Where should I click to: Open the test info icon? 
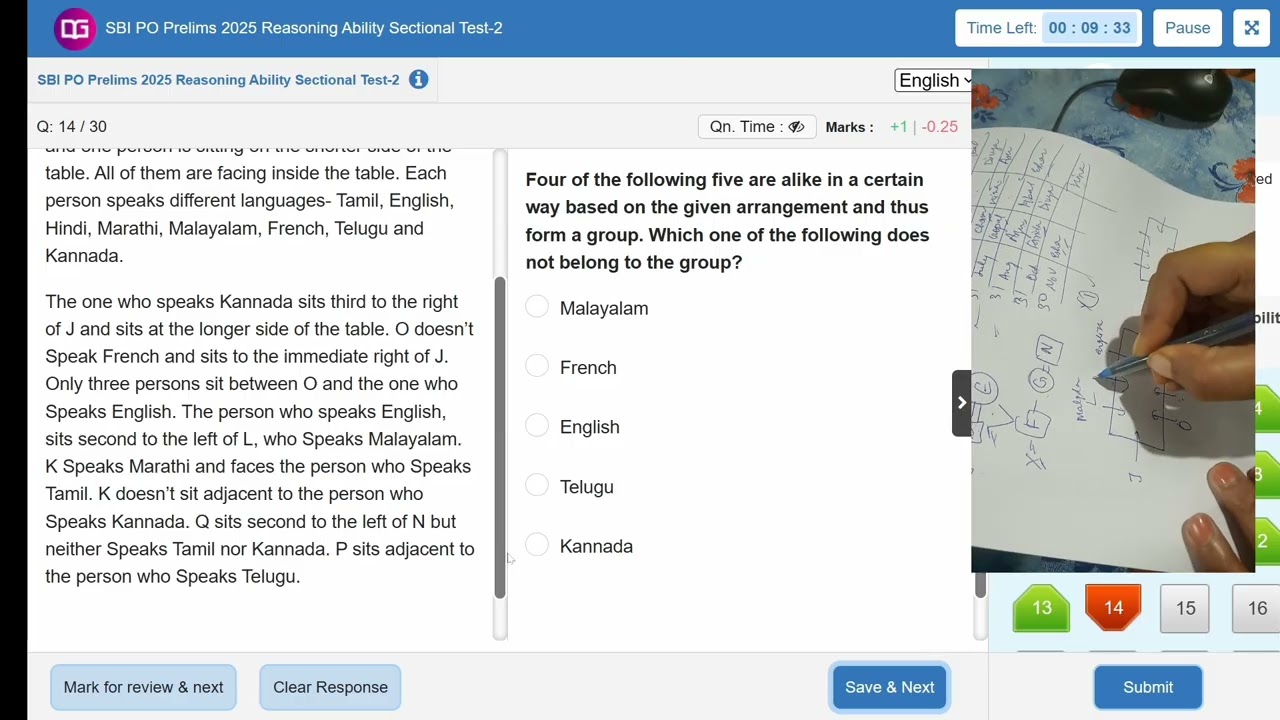point(418,80)
